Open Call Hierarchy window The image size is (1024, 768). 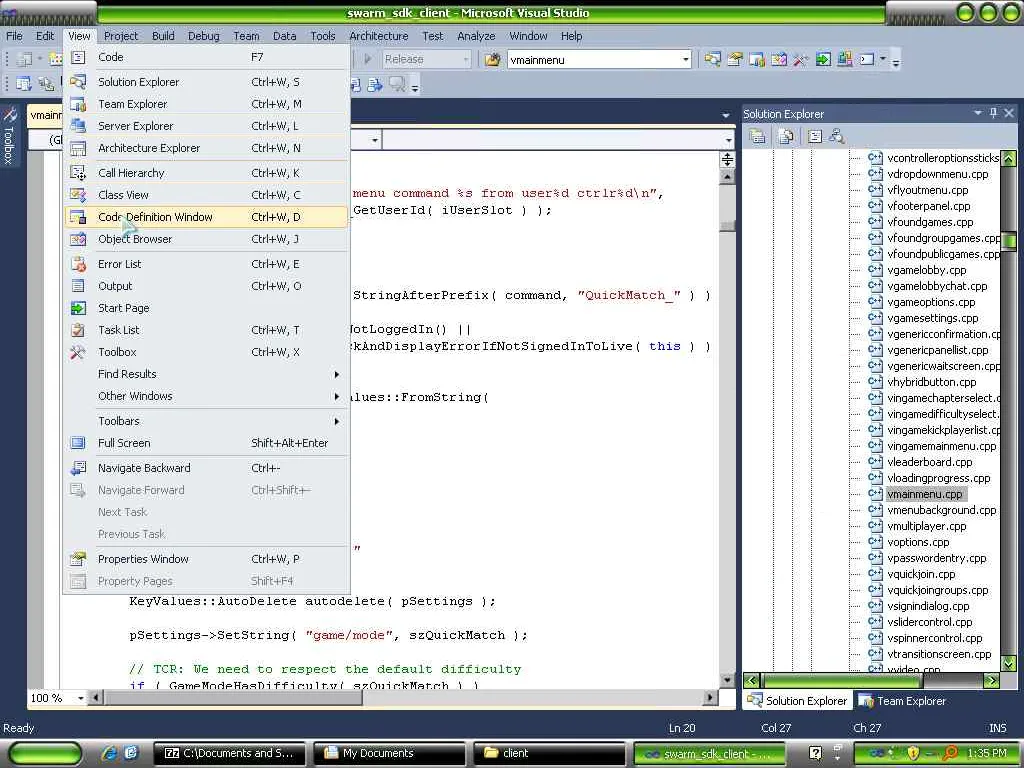coord(207,173)
